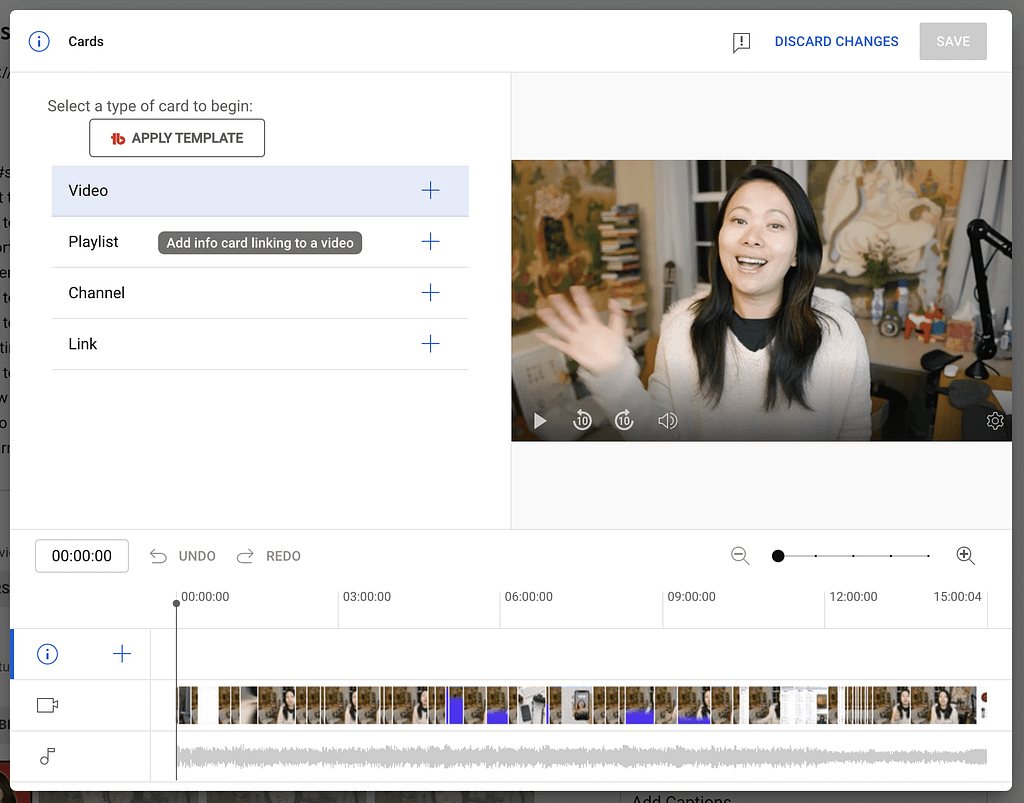Open the Cards info tooltip

(38, 41)
